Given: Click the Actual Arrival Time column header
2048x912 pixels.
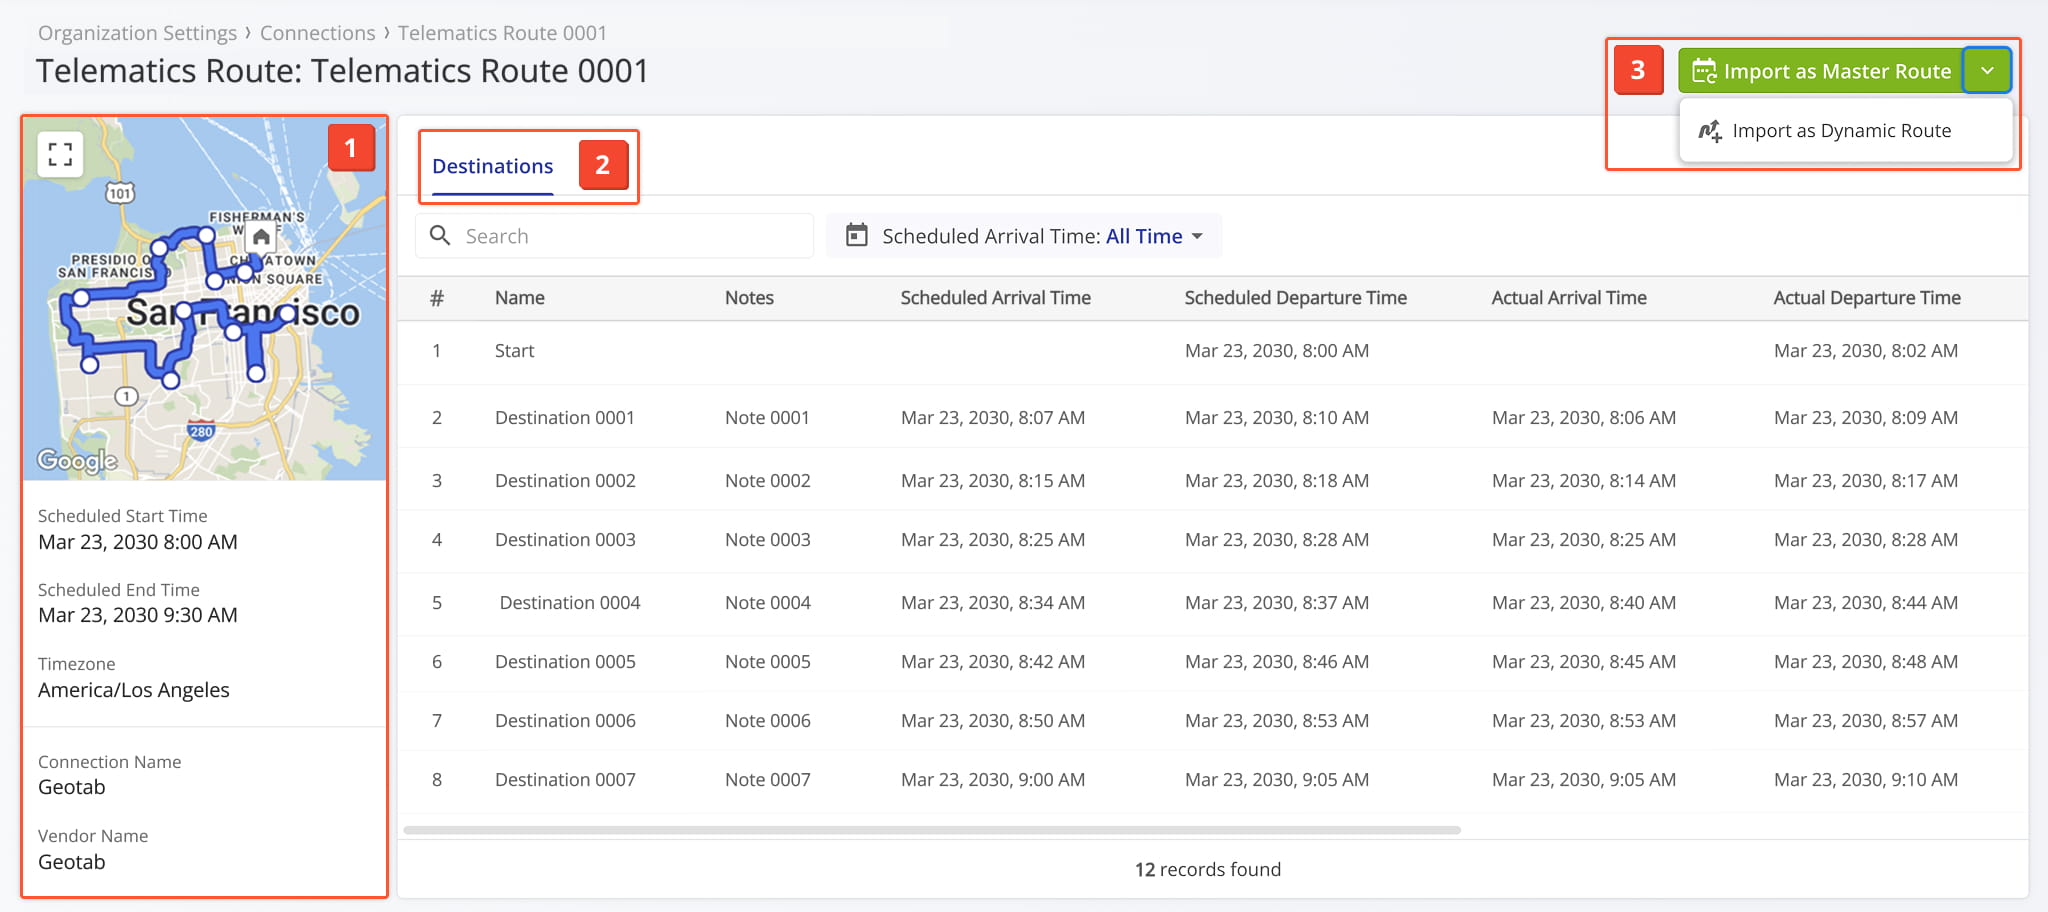Looking at the screenshot, I should pyautogui.click(x=1568, y=298).
